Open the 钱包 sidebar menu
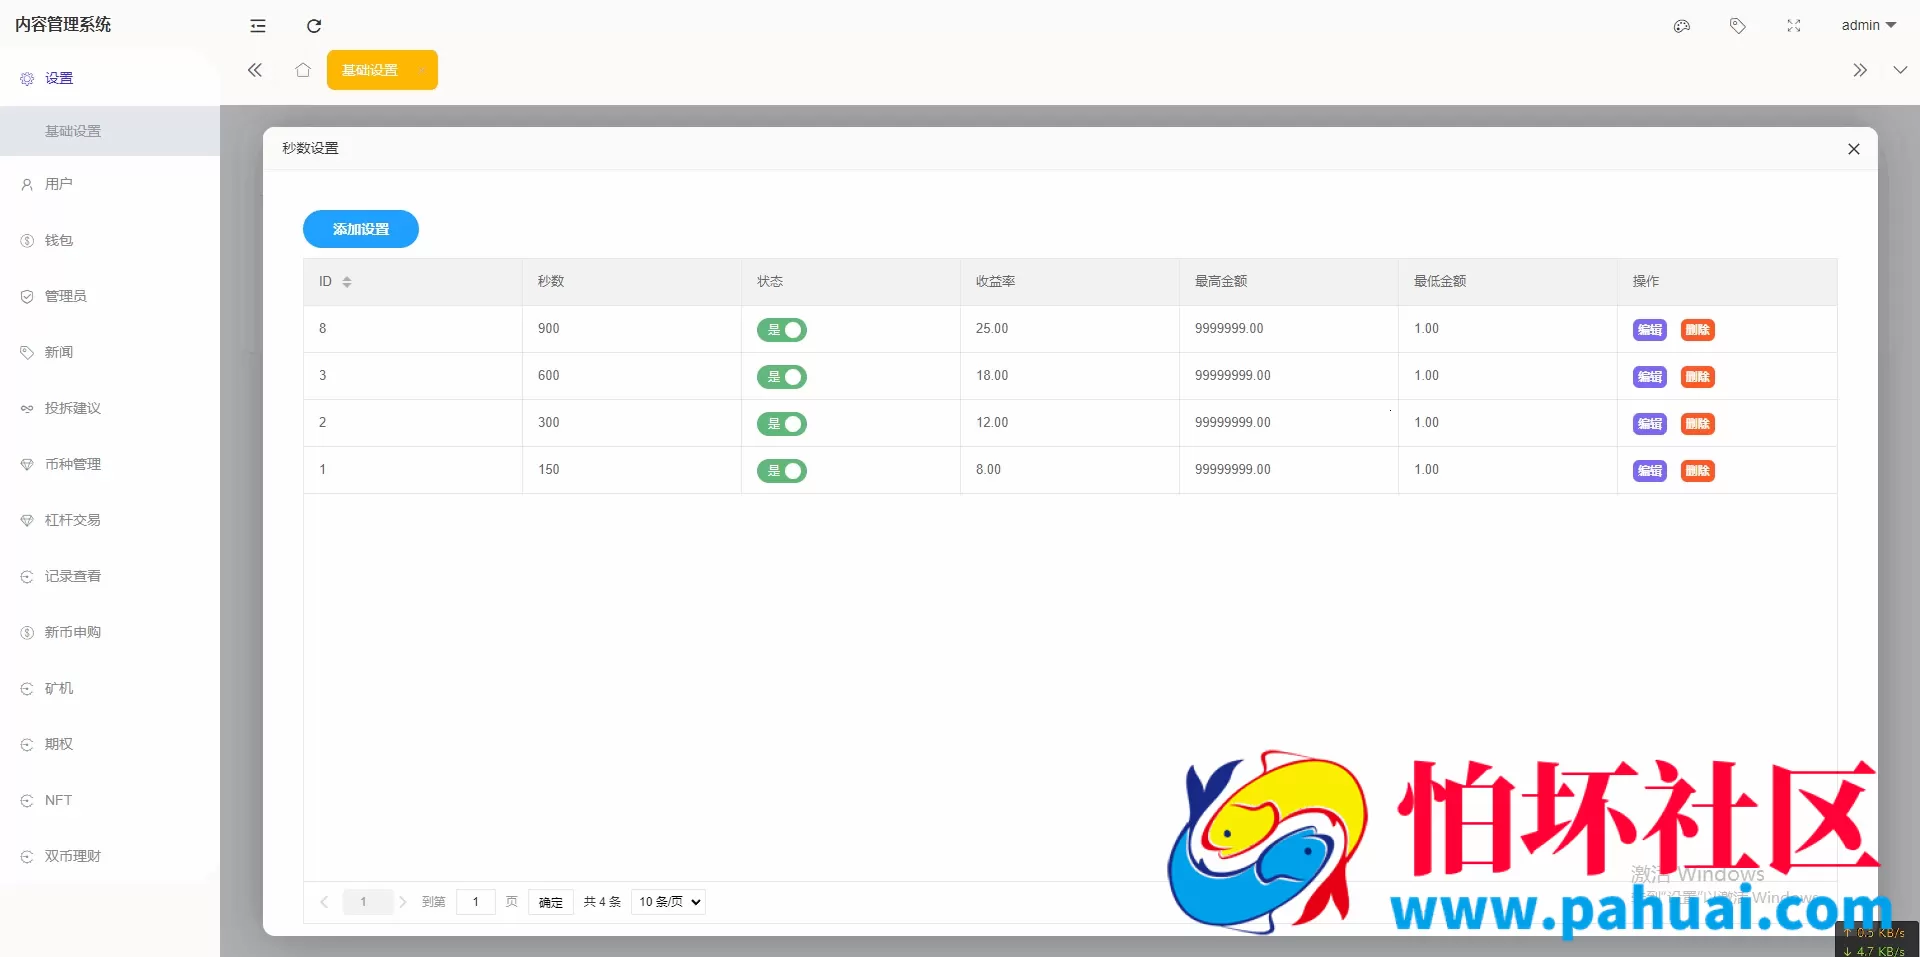 pos(110,240)
